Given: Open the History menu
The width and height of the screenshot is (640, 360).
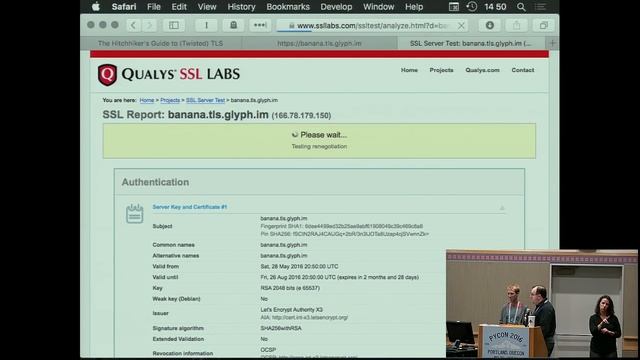Looking at the screenshot, I should tap(241, 7).
